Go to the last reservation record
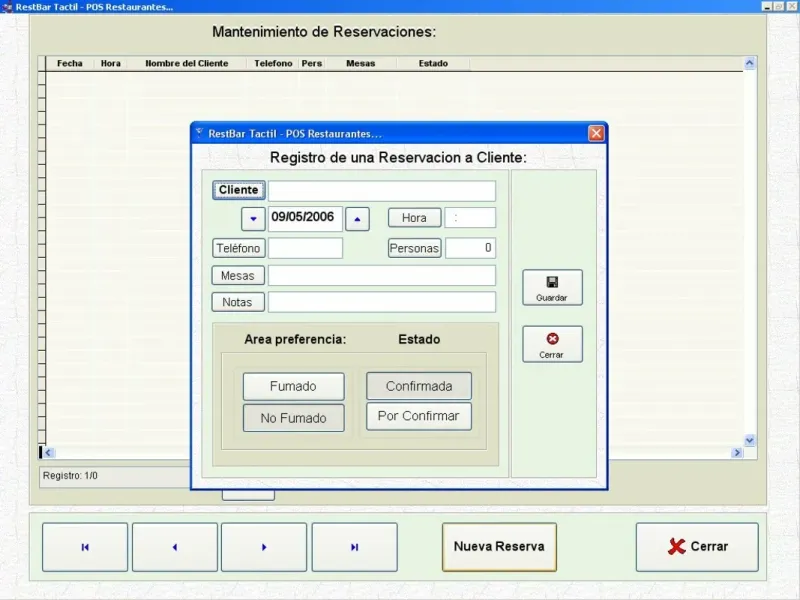 pyautogui.click(x=355, y=547)
